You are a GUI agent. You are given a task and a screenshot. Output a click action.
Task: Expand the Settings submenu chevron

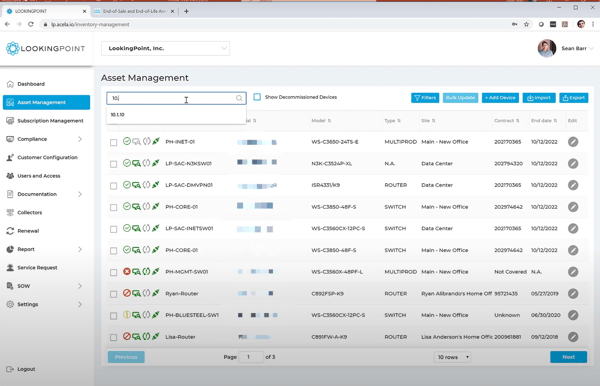click(80, 304)
